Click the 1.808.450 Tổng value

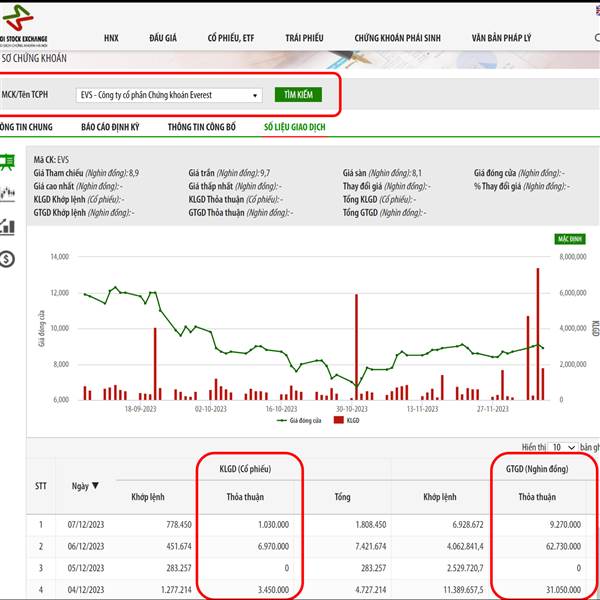[x=371, y=524]
